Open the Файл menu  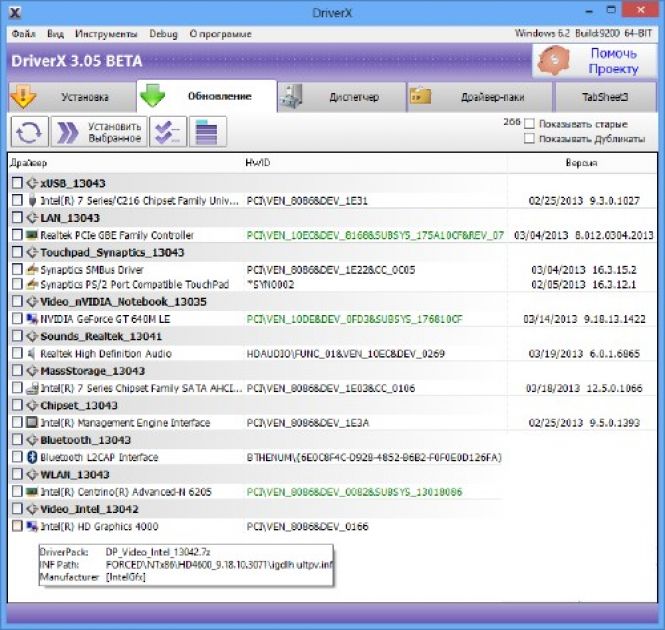(23, 34)
